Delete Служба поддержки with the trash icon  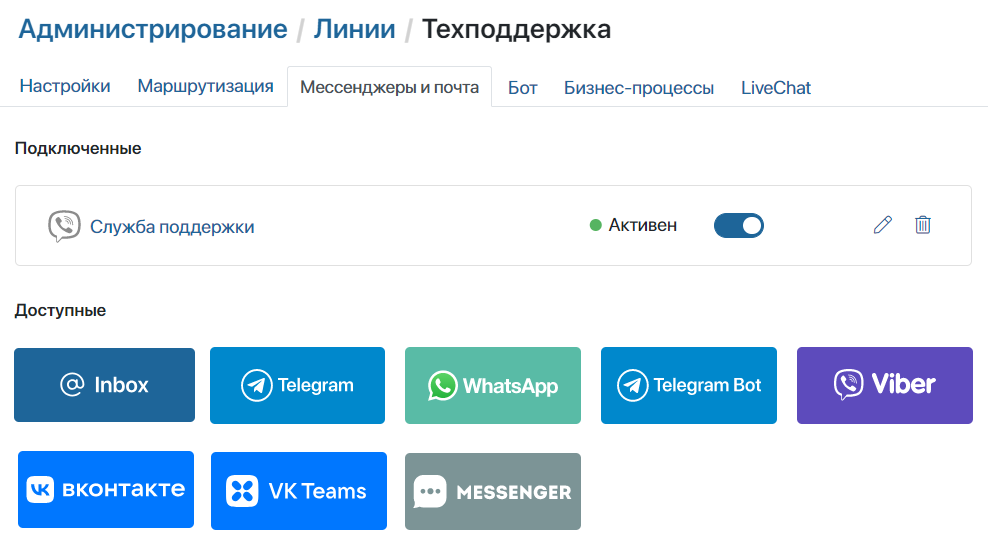pos(922,225)
